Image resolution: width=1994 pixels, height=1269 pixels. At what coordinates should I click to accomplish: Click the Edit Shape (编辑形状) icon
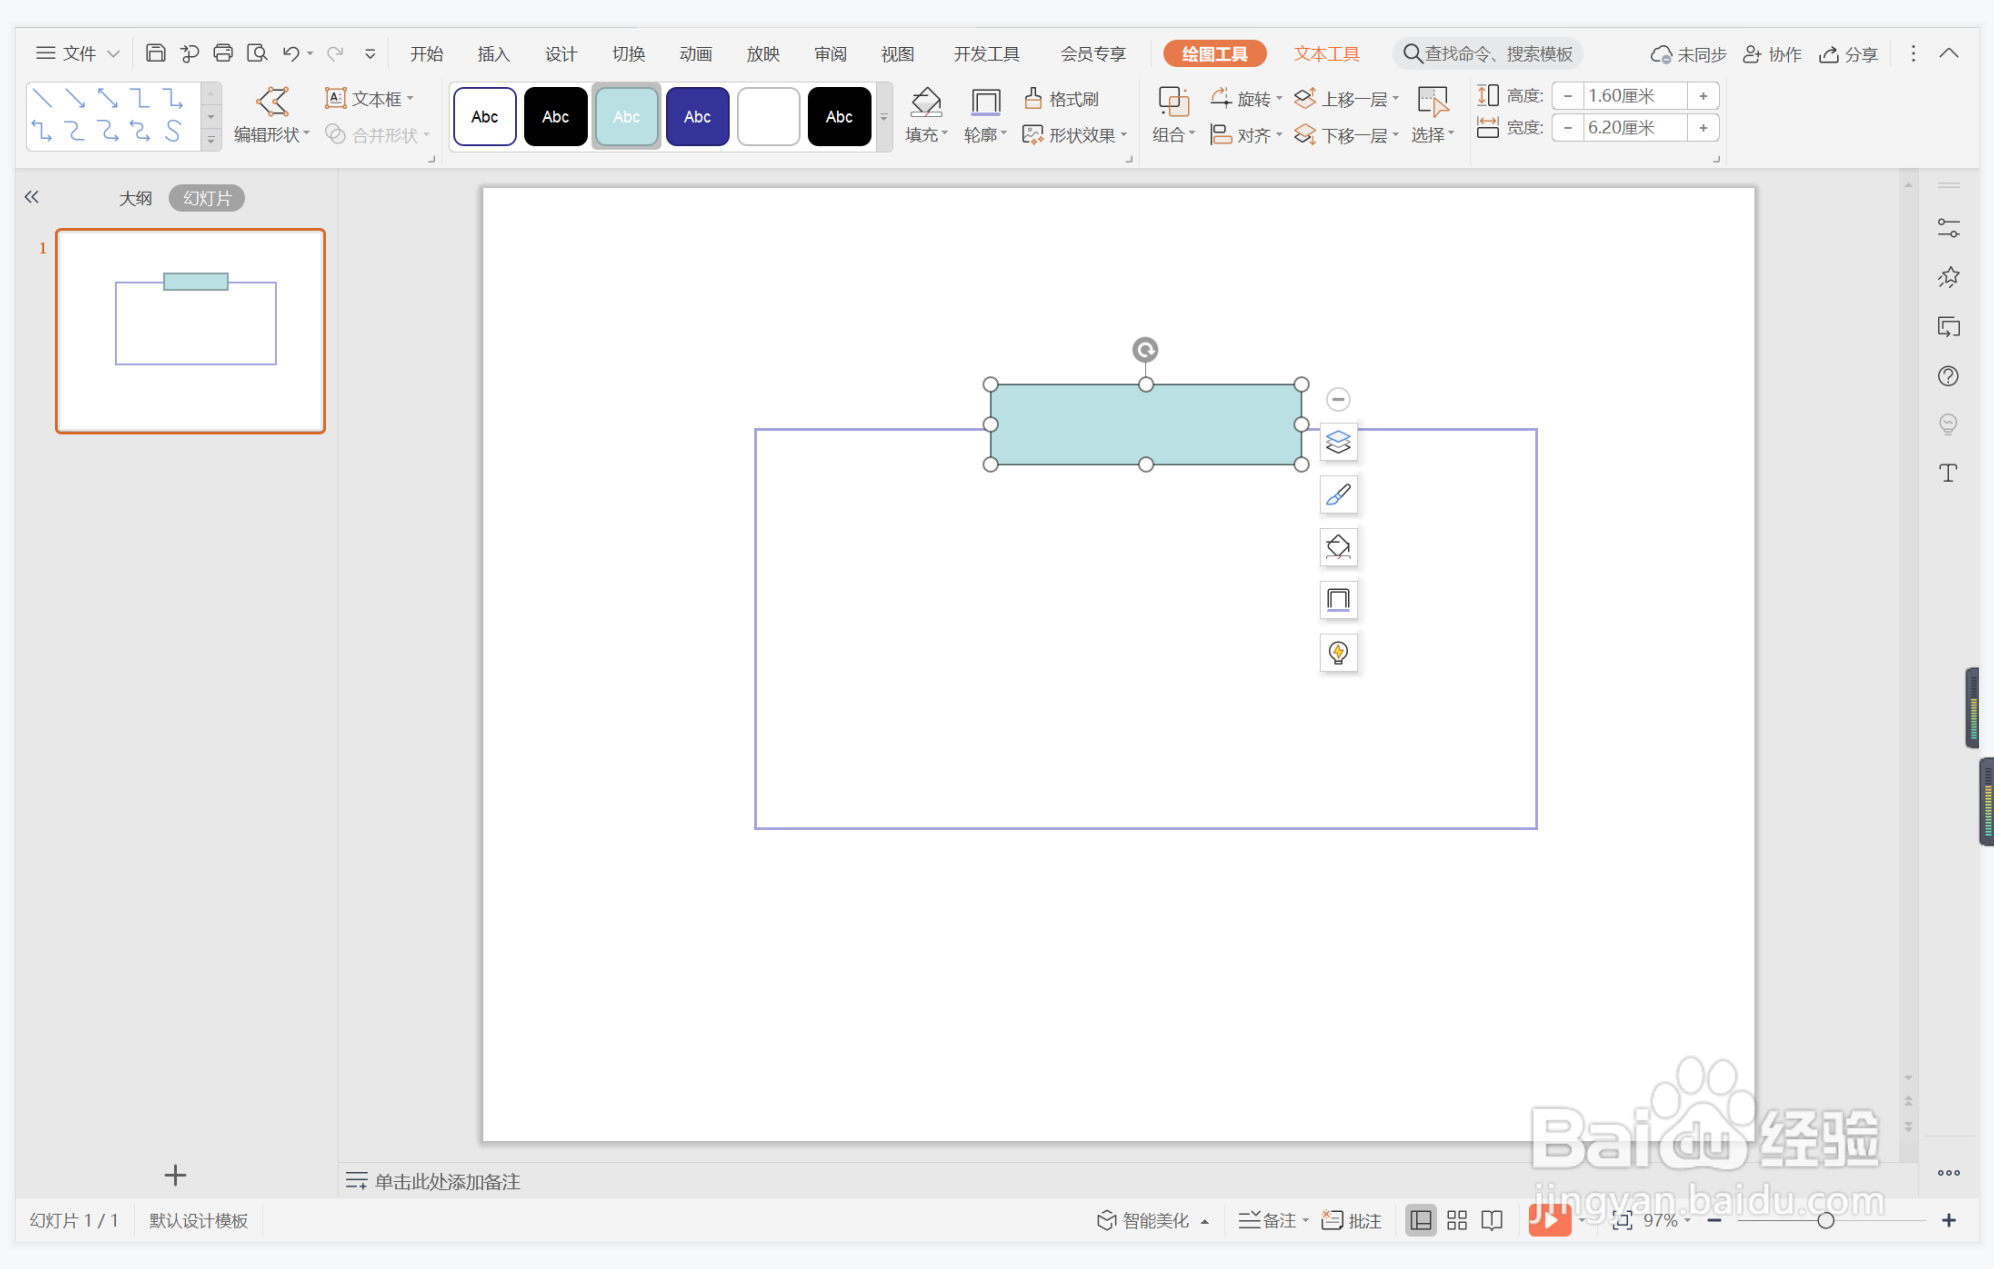pos(272,101)
